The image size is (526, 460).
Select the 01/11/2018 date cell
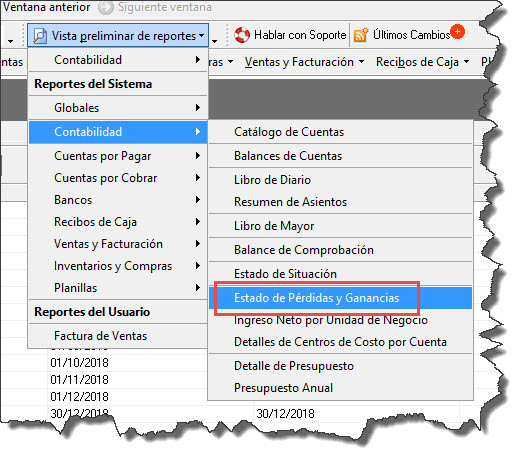click(x=80, y=379)
